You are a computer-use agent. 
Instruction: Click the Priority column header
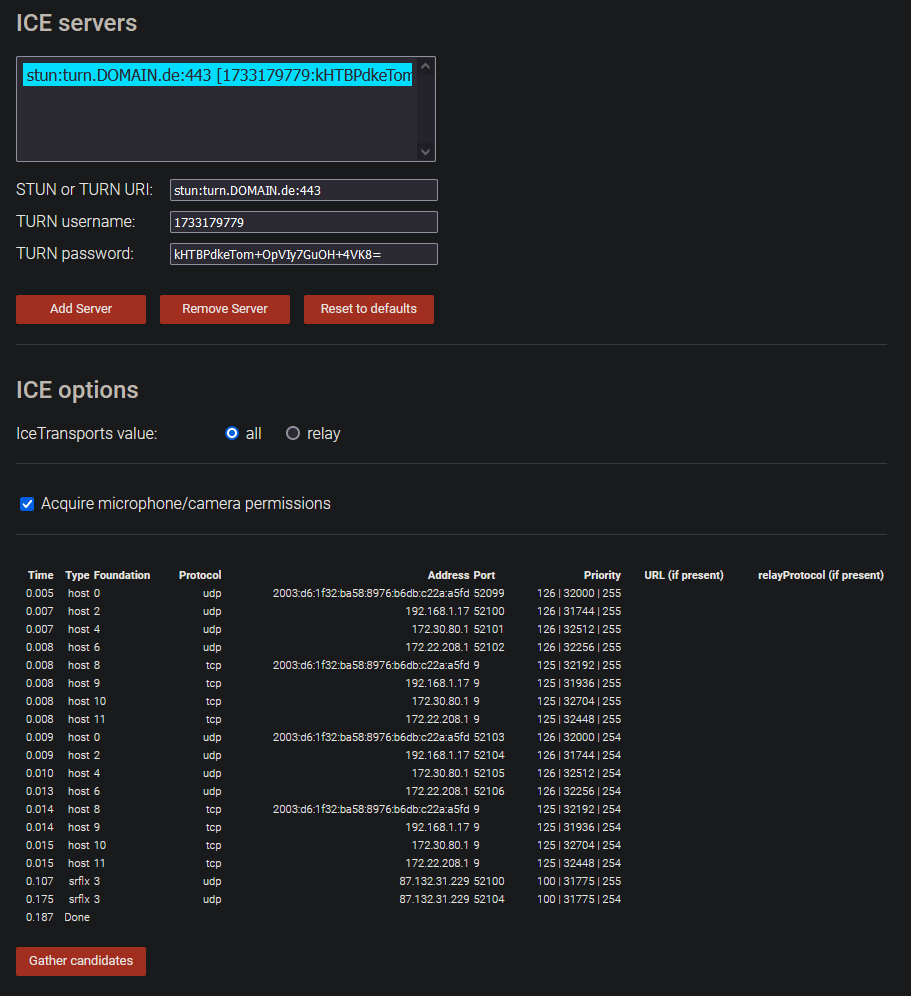tap(602, 575)
